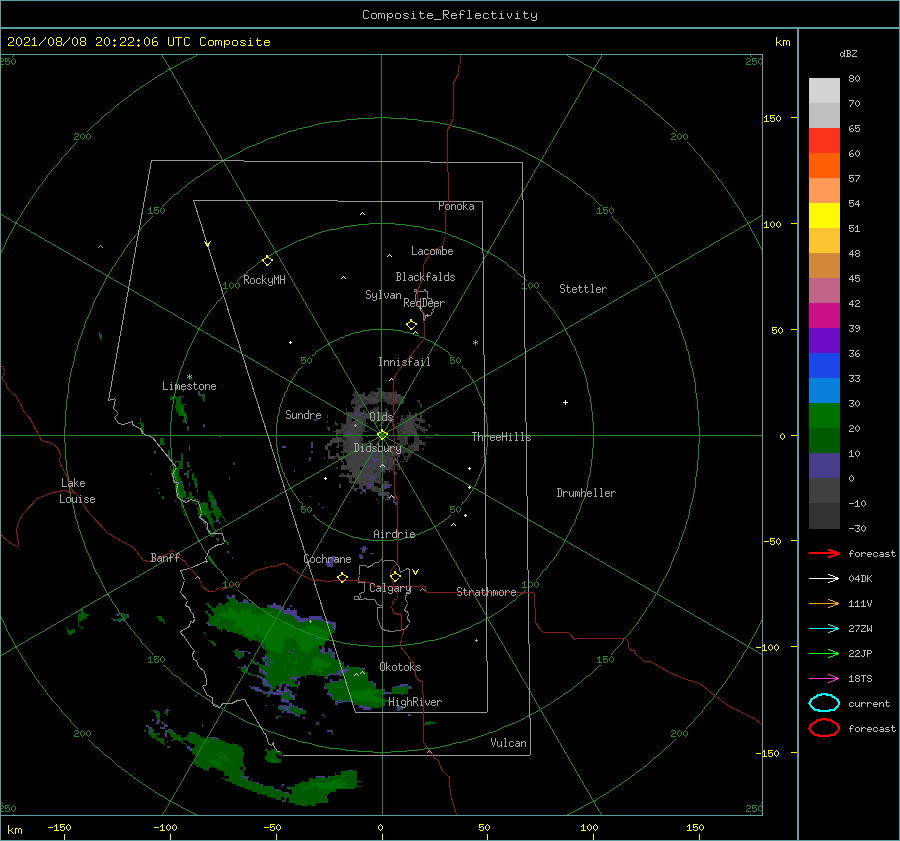The width and height of the screenshot is (900, 841).
Task: Click the Ponoka town label
Action: [x=456, y=206]
